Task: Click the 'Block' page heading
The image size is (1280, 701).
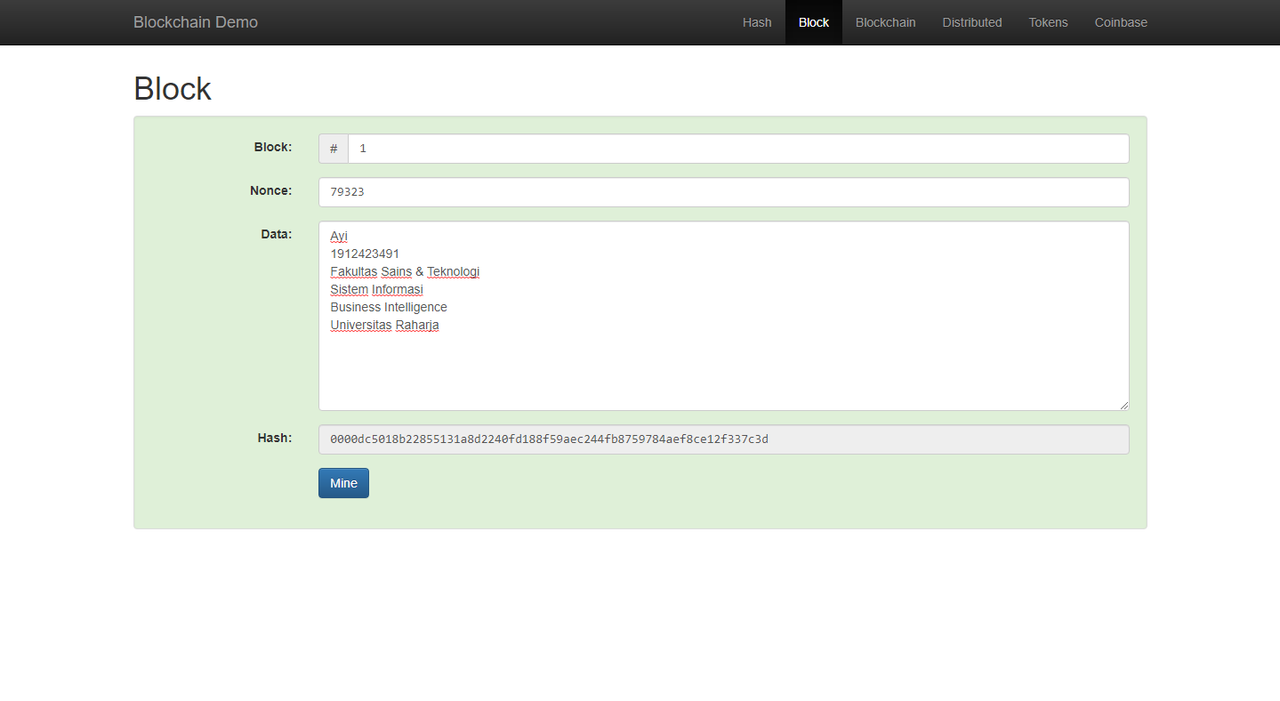Action: [173, 89]
